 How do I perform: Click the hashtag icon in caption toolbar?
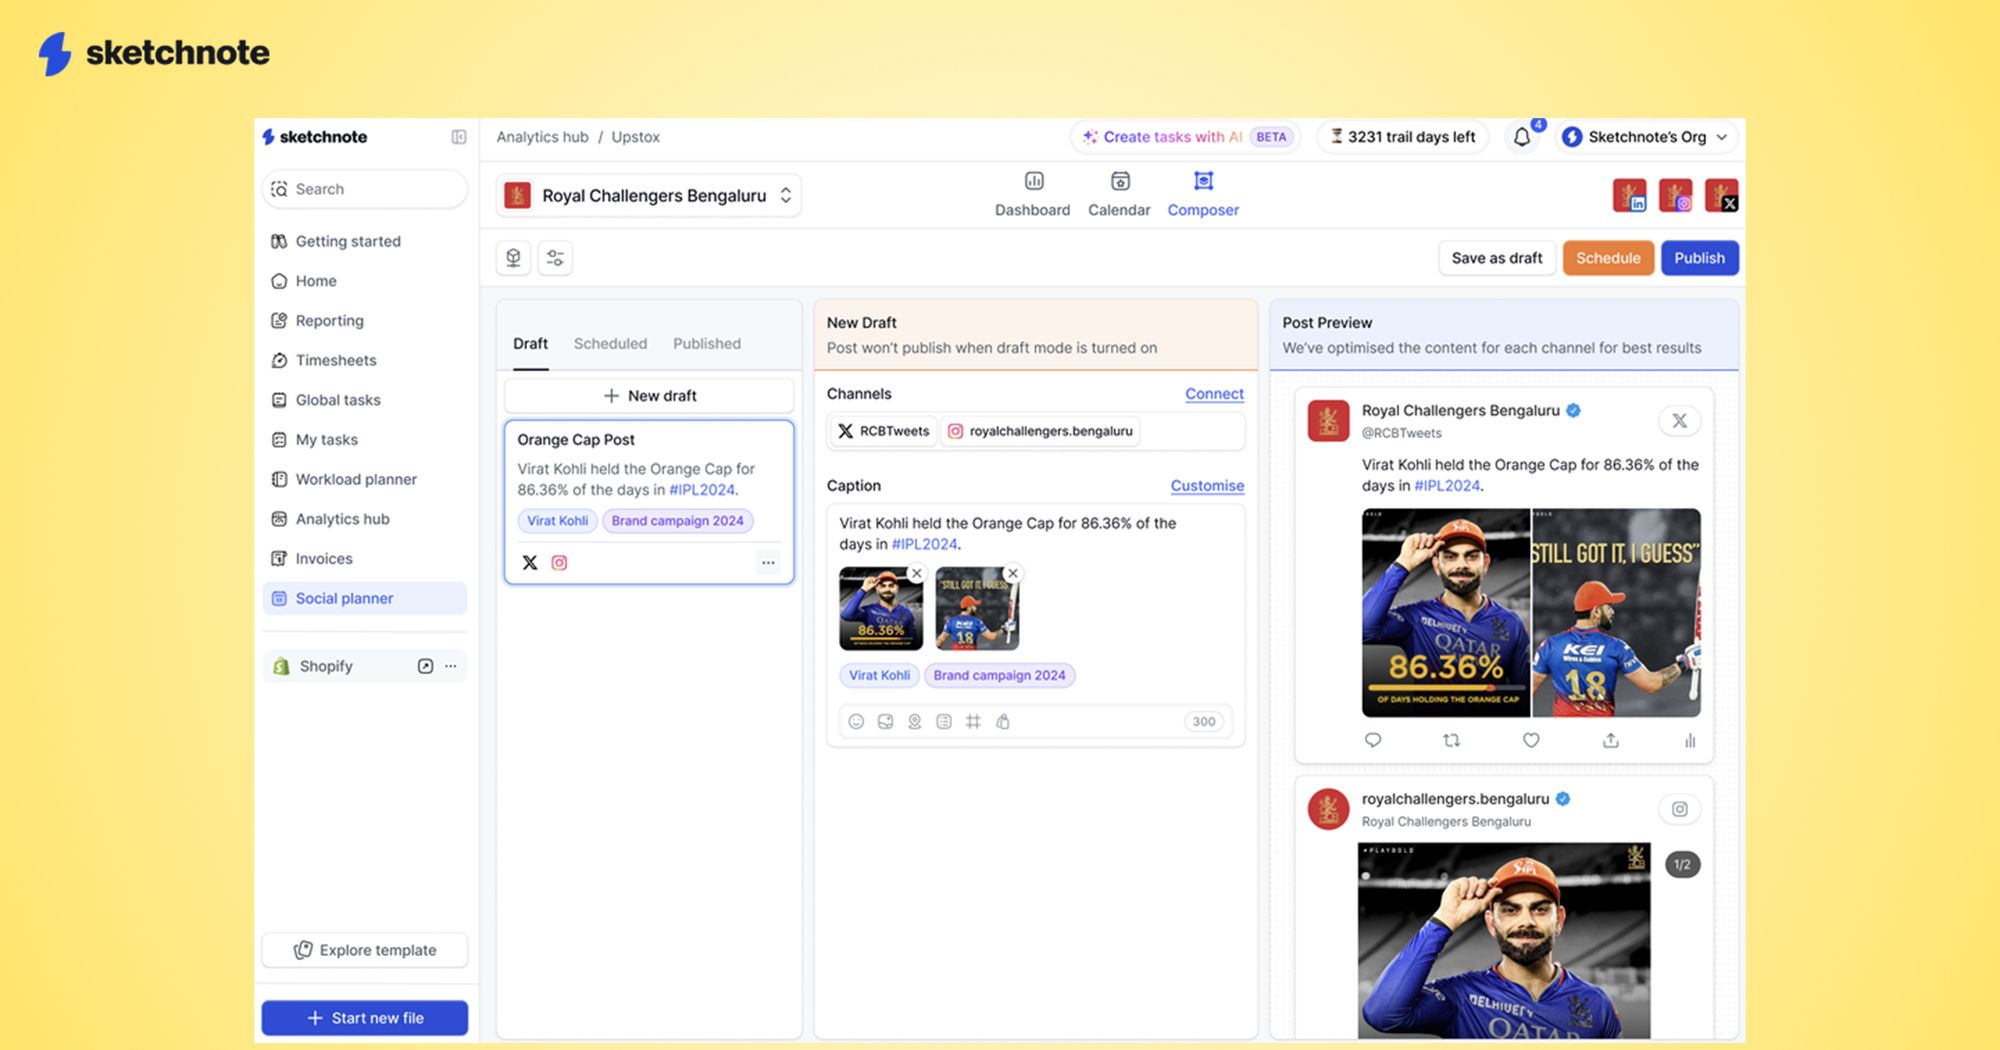coord(973,722)
